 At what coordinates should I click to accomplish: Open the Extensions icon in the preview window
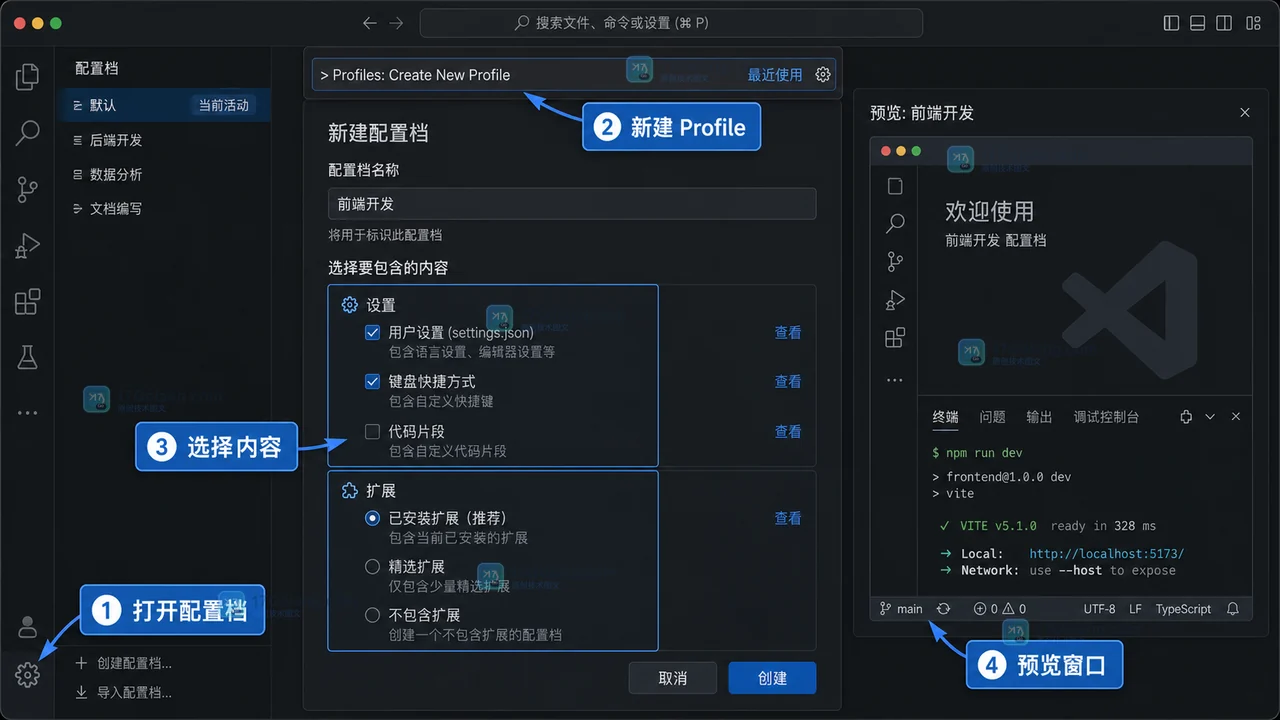point(895,338)
